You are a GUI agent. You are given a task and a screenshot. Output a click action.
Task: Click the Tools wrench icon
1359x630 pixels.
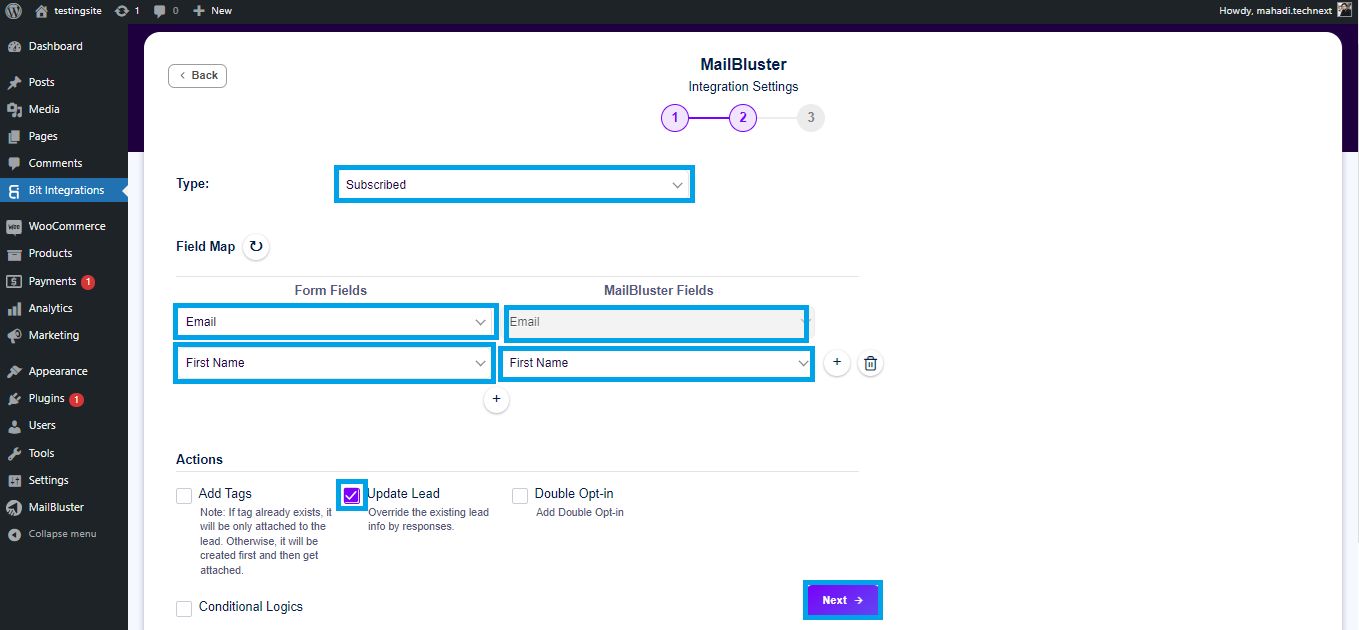point(14,453)
